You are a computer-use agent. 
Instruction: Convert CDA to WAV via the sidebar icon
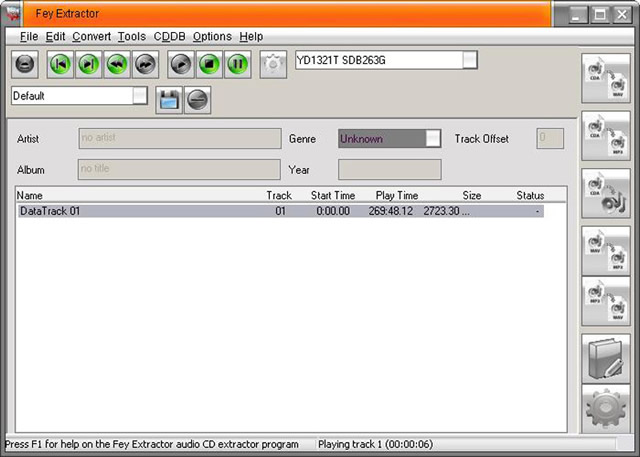606,78
